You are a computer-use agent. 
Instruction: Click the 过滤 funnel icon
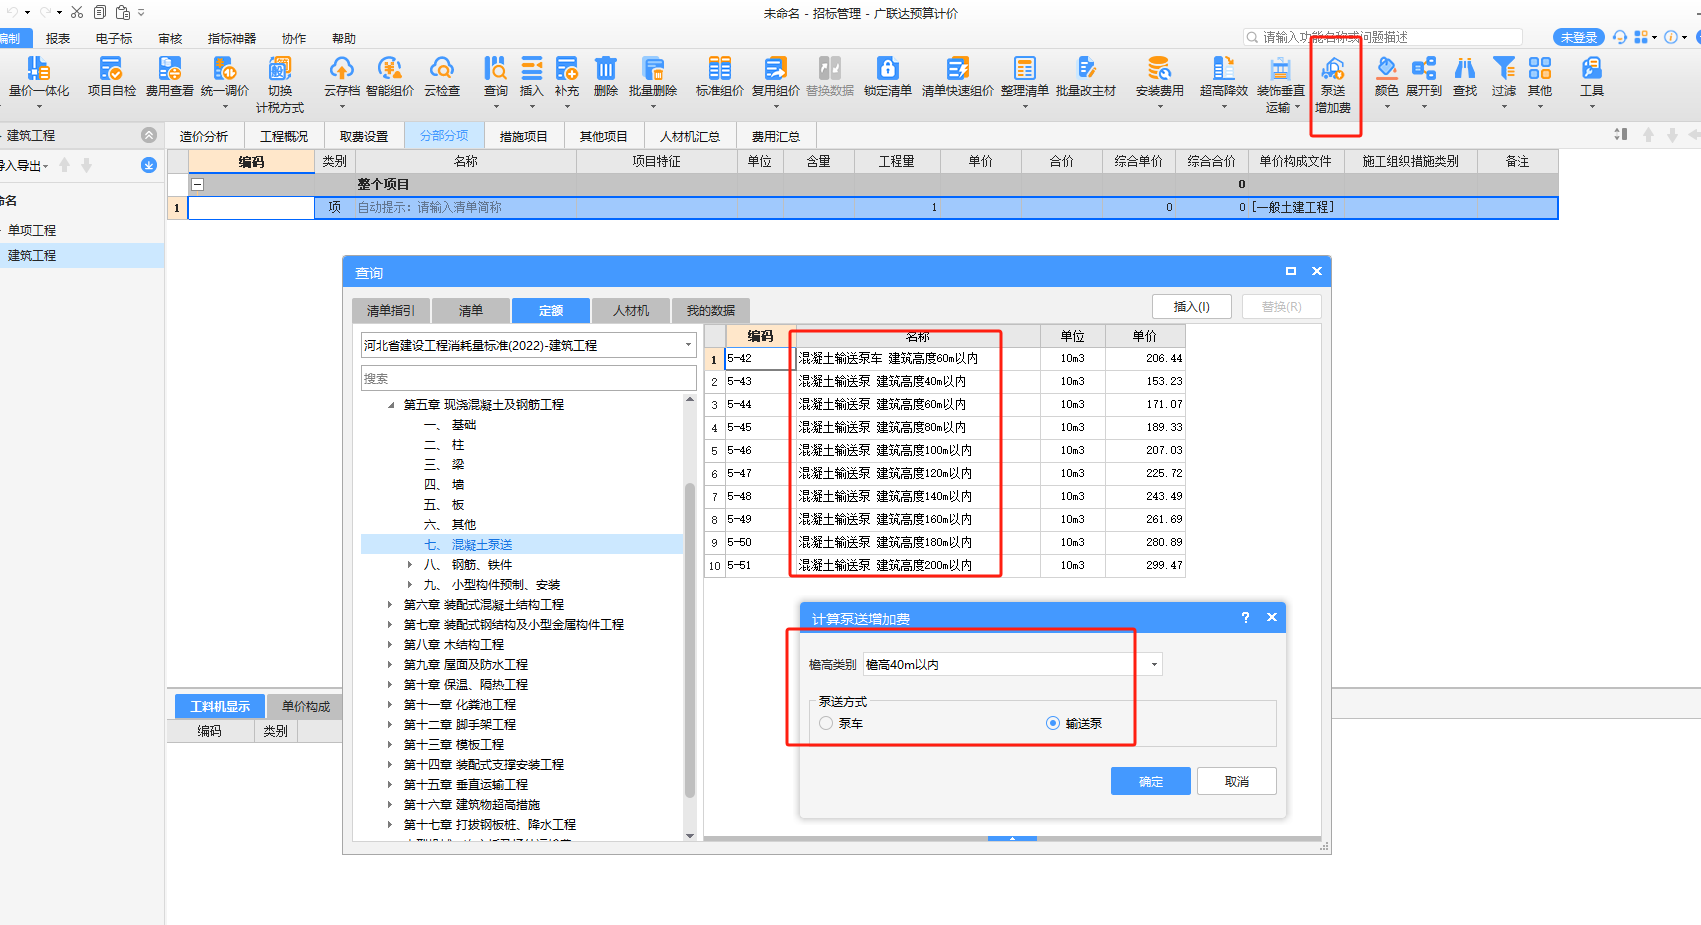[x=1504, y=78]
